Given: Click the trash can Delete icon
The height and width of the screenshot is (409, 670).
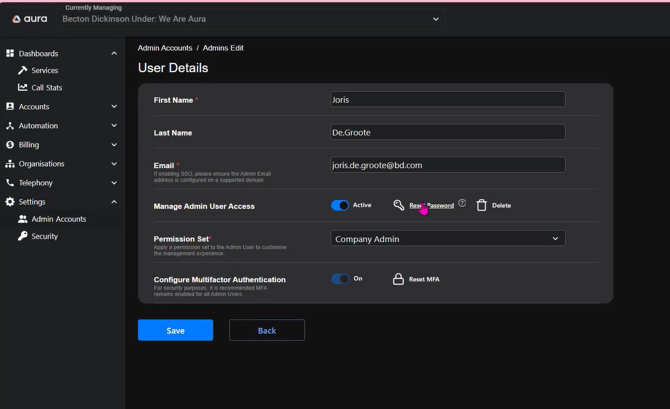Looking at the screenshot, I should [x=481, y=205].
